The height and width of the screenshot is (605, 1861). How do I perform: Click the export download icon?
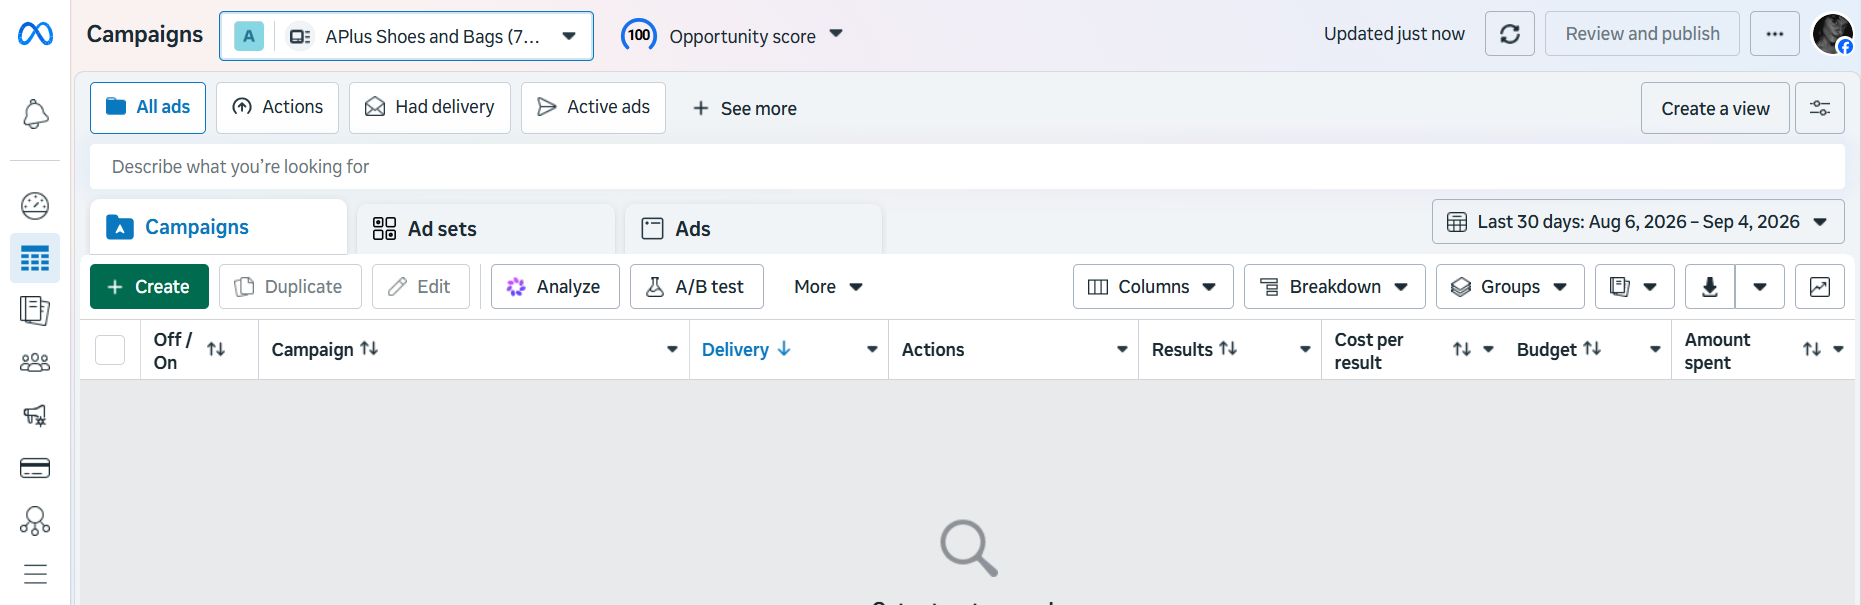coord(1709,287)
